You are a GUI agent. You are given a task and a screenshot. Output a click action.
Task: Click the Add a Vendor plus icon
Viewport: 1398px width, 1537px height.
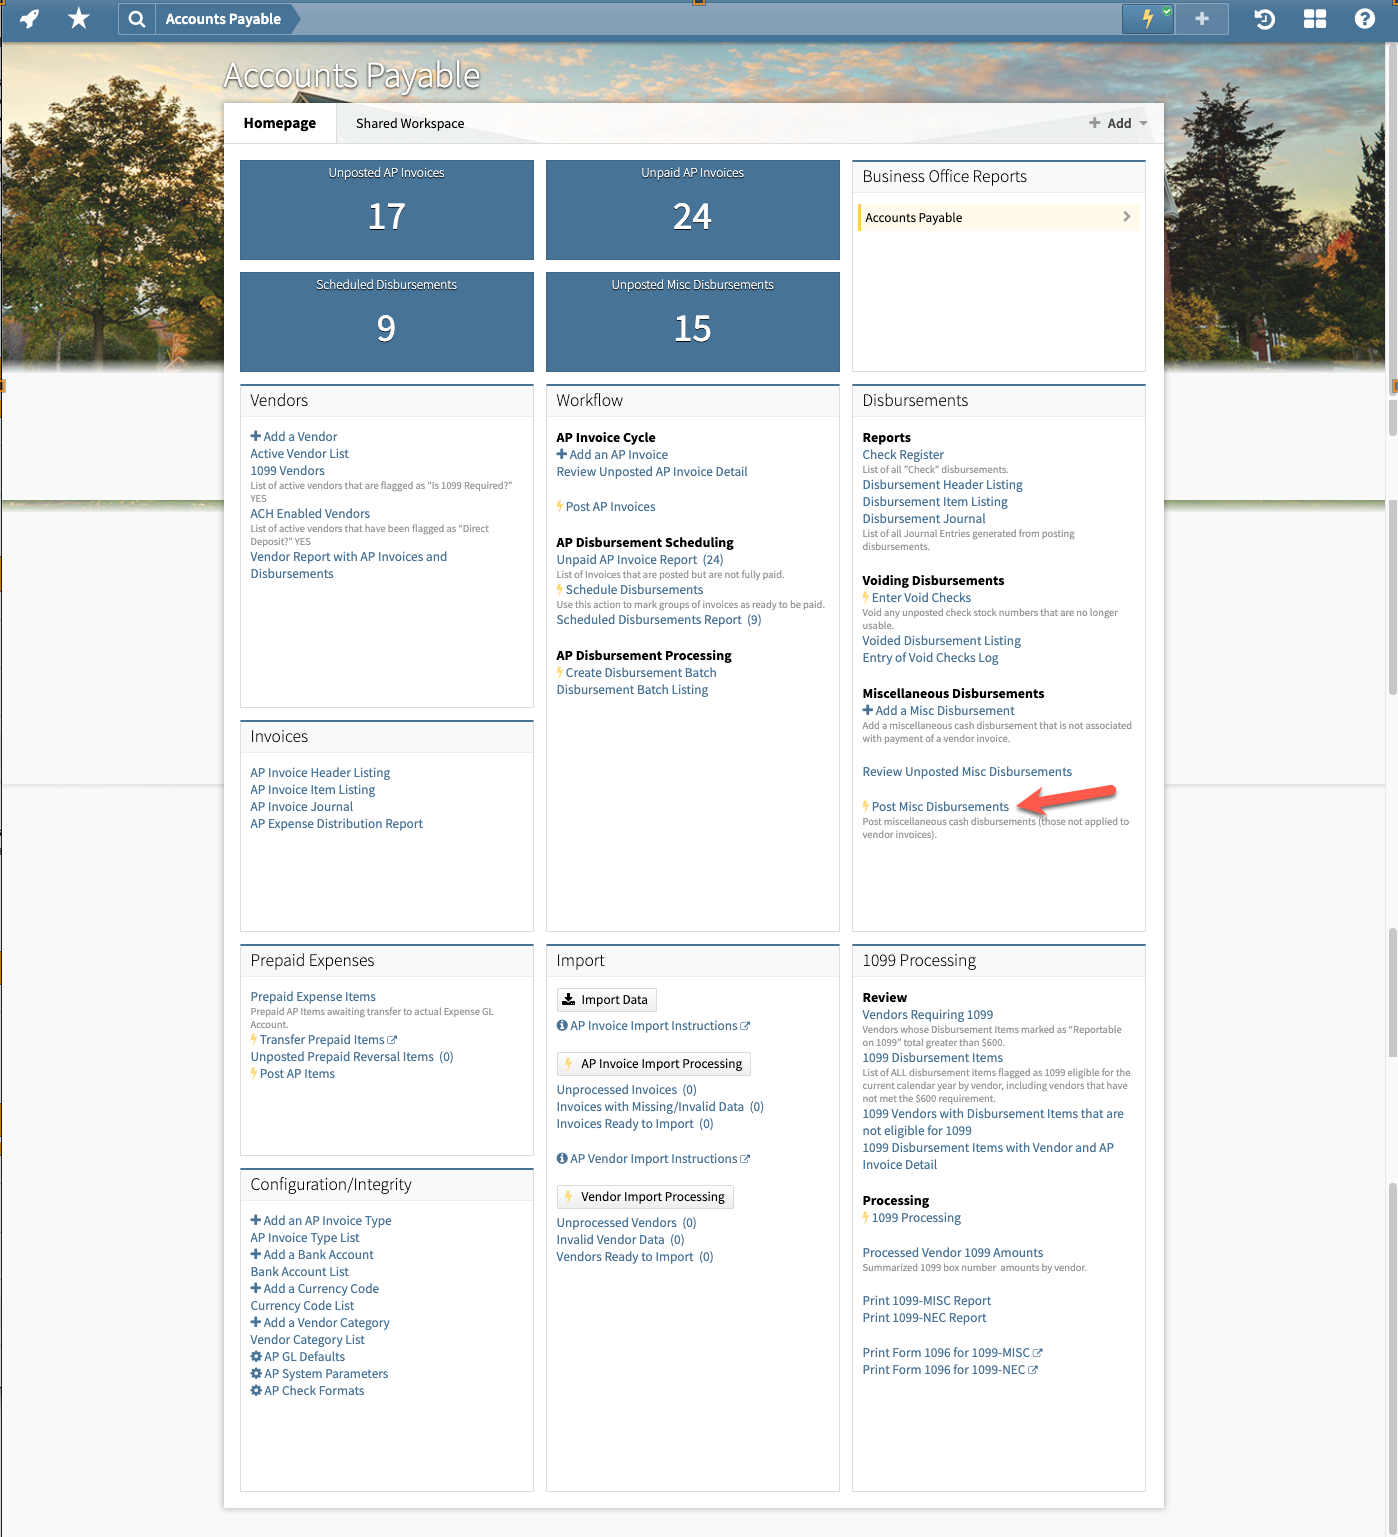point(255,436)
